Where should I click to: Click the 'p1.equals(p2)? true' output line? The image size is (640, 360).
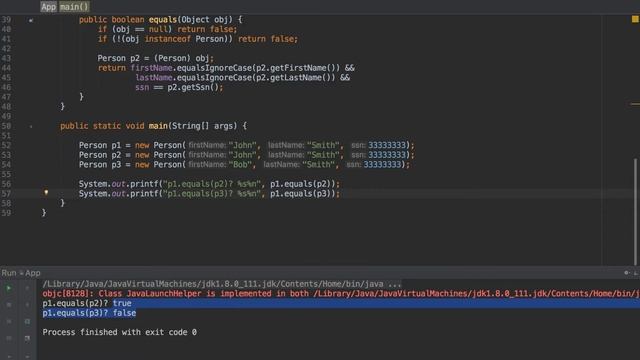pyautogui.click(x=87, y=303)
